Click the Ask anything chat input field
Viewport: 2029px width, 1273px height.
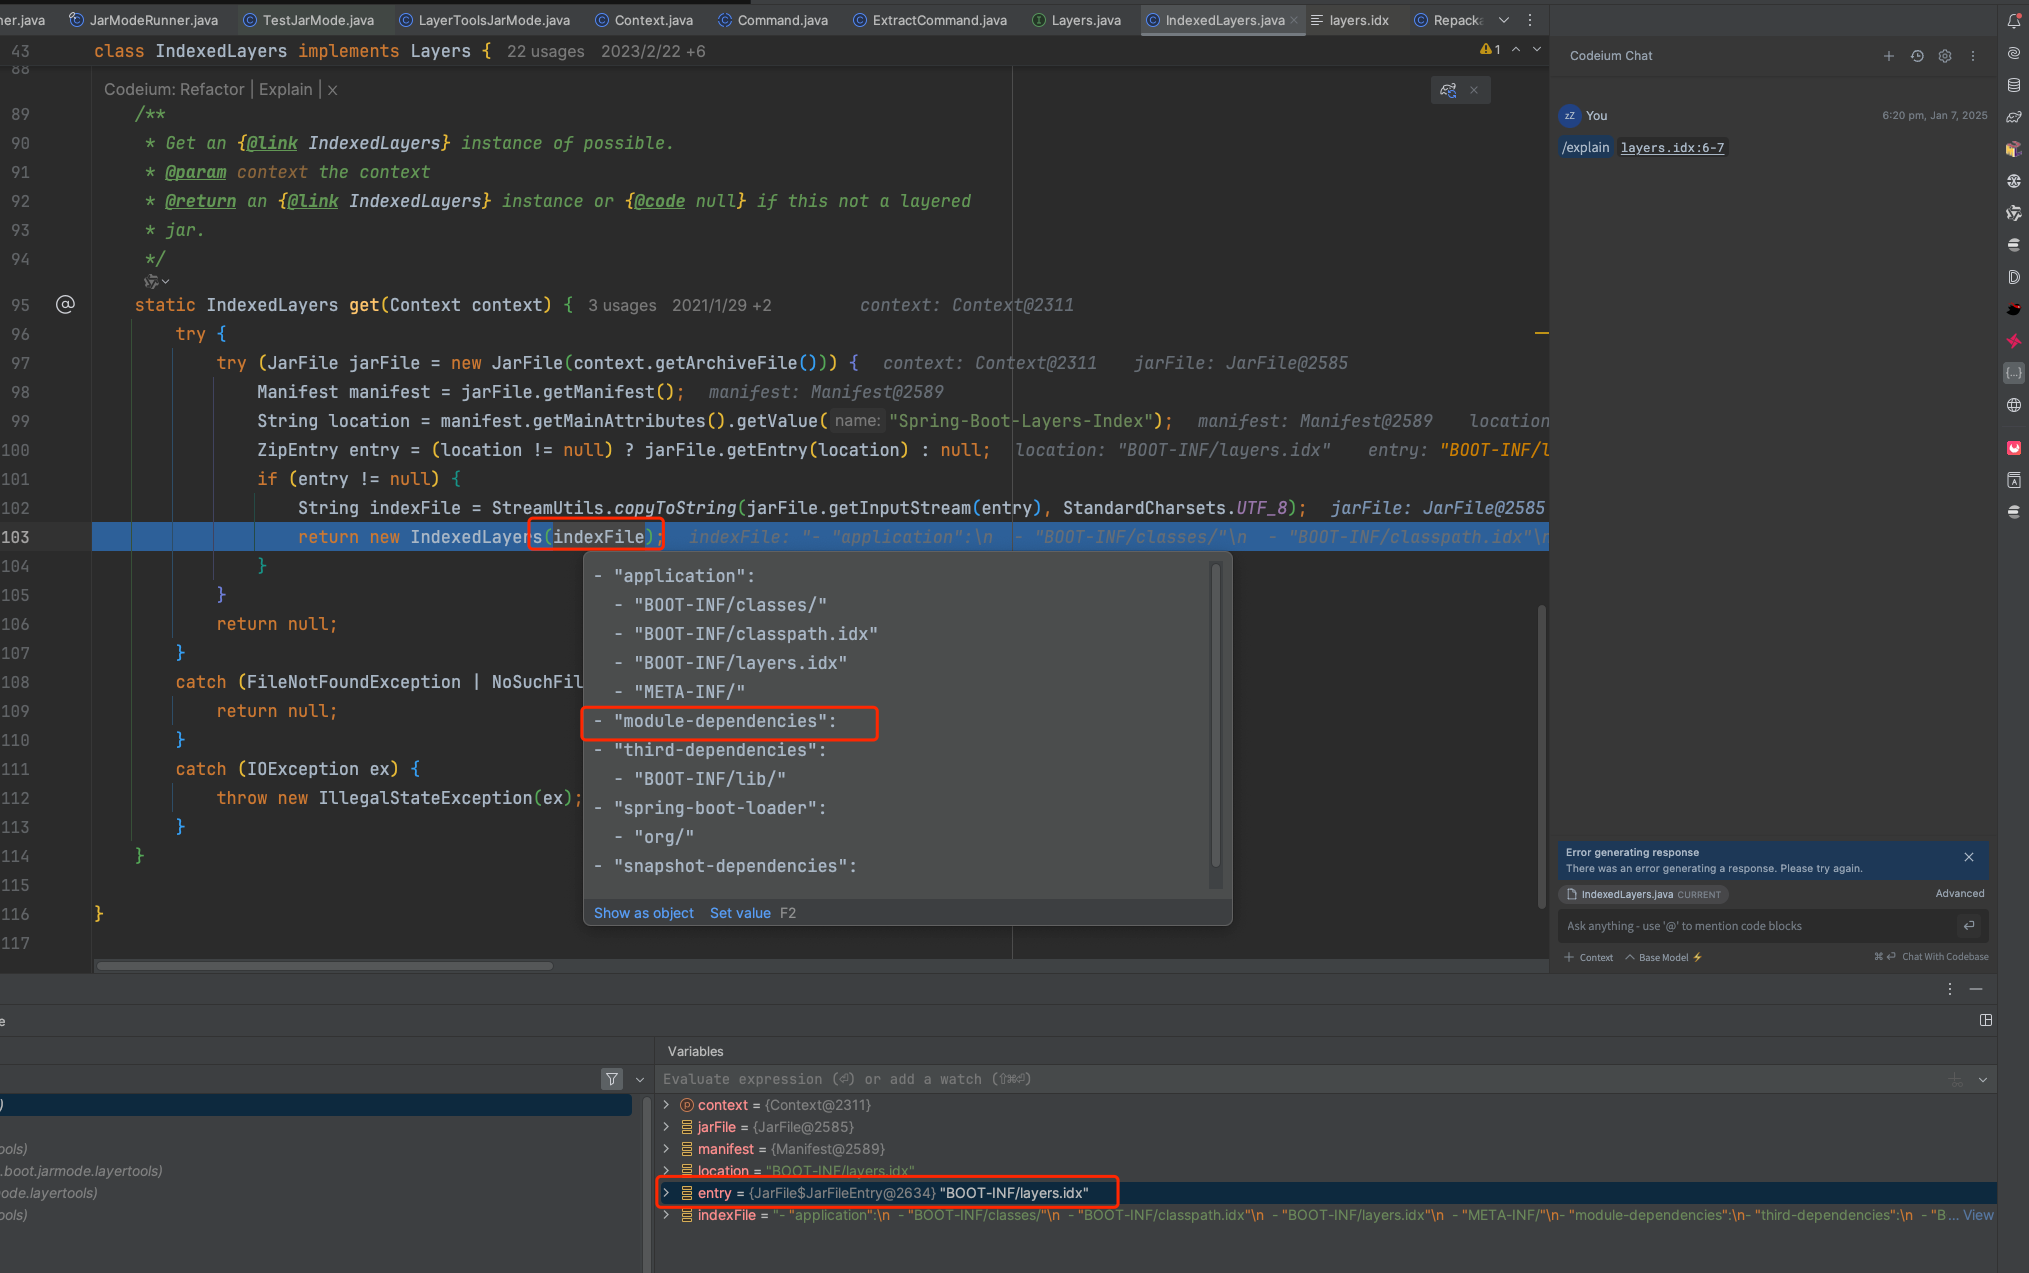(1750, 926)
